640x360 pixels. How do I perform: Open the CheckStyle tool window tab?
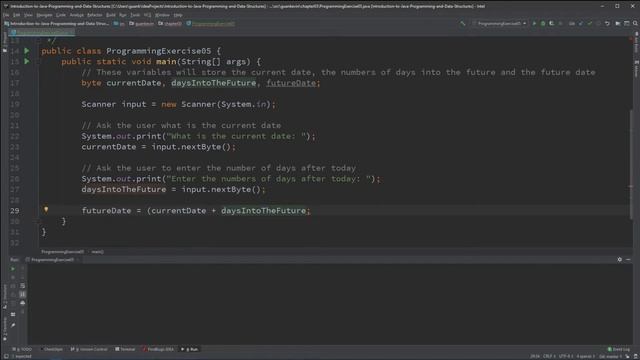[x=52, y=349]
